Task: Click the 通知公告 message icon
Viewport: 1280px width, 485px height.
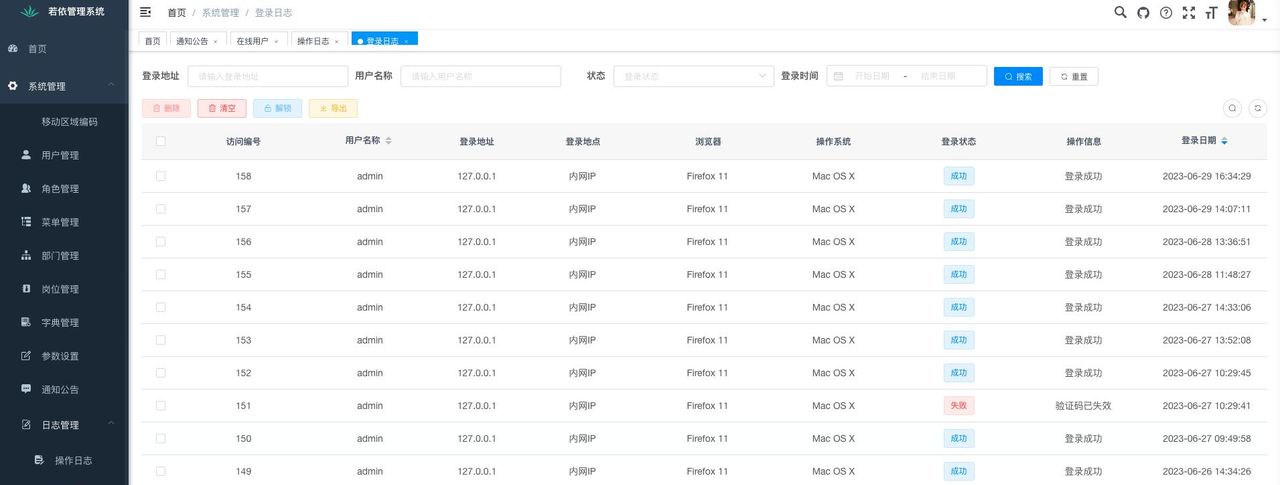Action: click(x=26, y=389)
